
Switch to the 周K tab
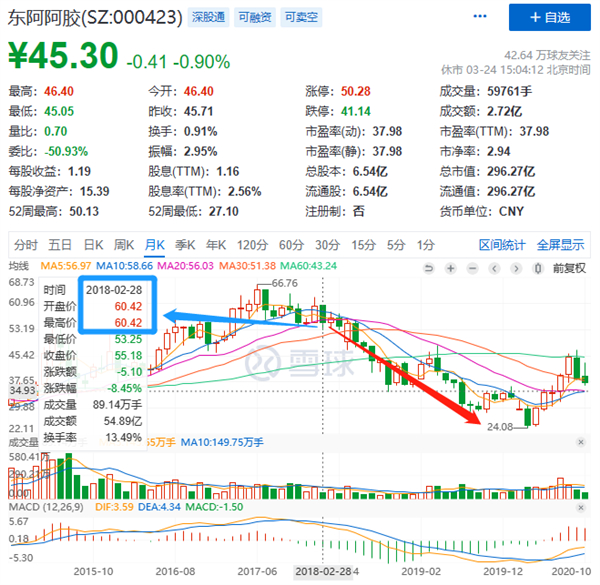pos(124,245)
